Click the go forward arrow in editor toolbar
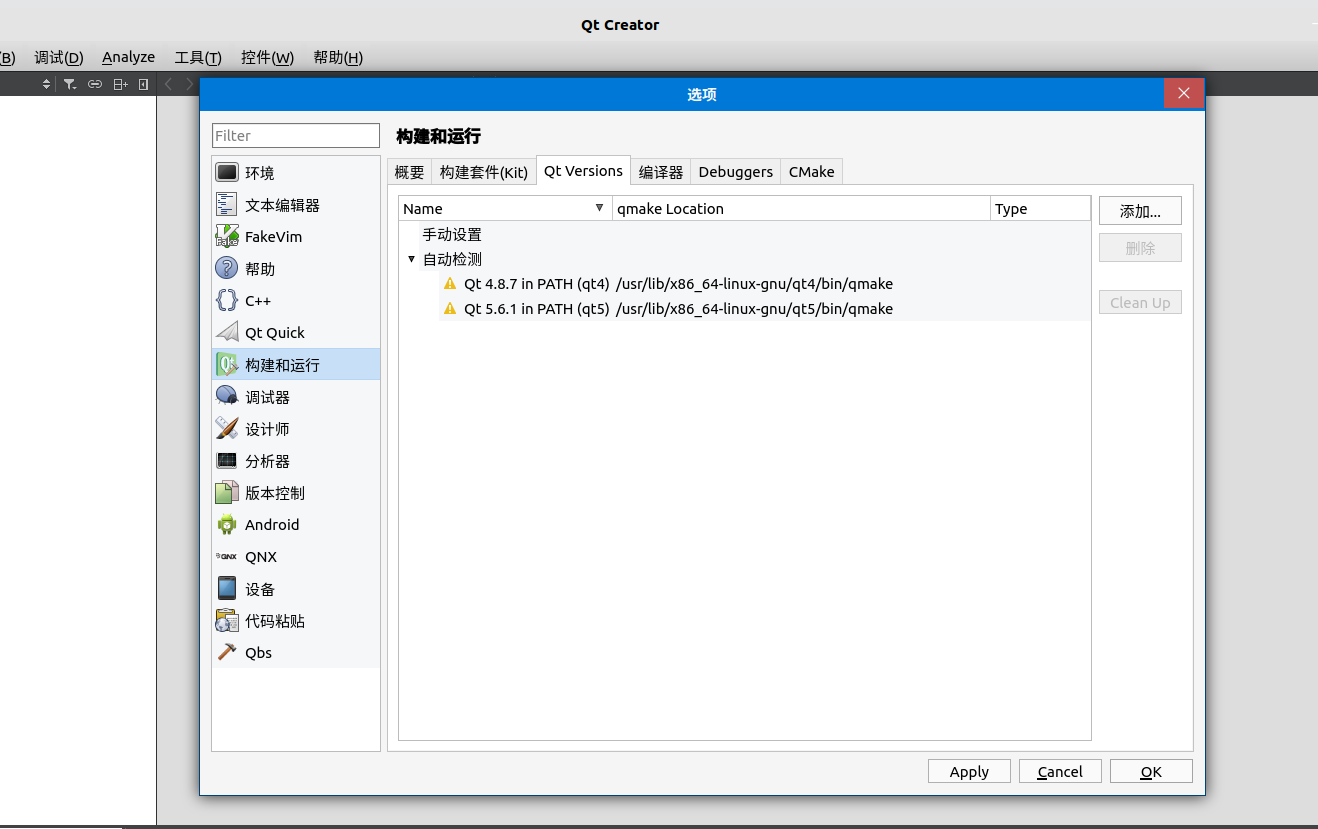Screen dimensions: 1318x829 pyautogui.click(x=189, y=85)
